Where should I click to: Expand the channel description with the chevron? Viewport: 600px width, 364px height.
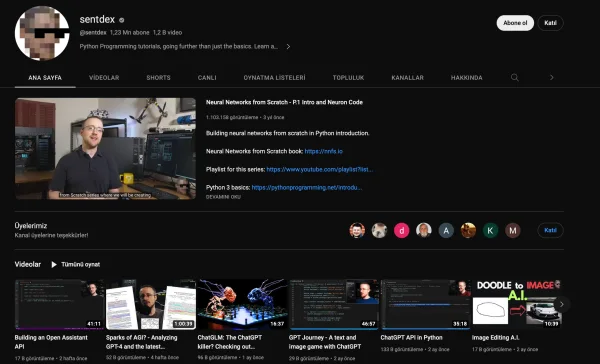[x=288, y=47]
